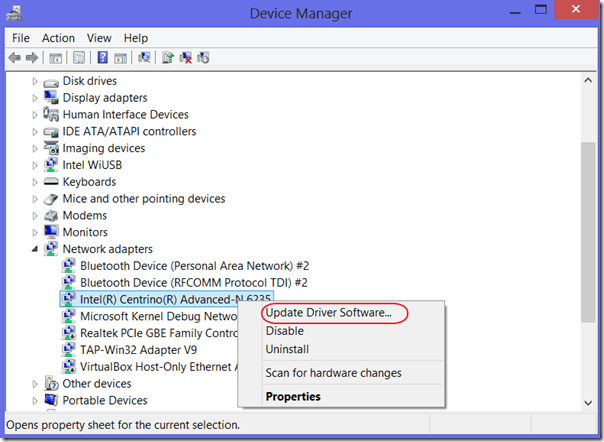The width and height of the screenshot is (604, 442).
Task: Click the Show/Hide console tree toolbar icon
Action: click(x=55, y=58)
